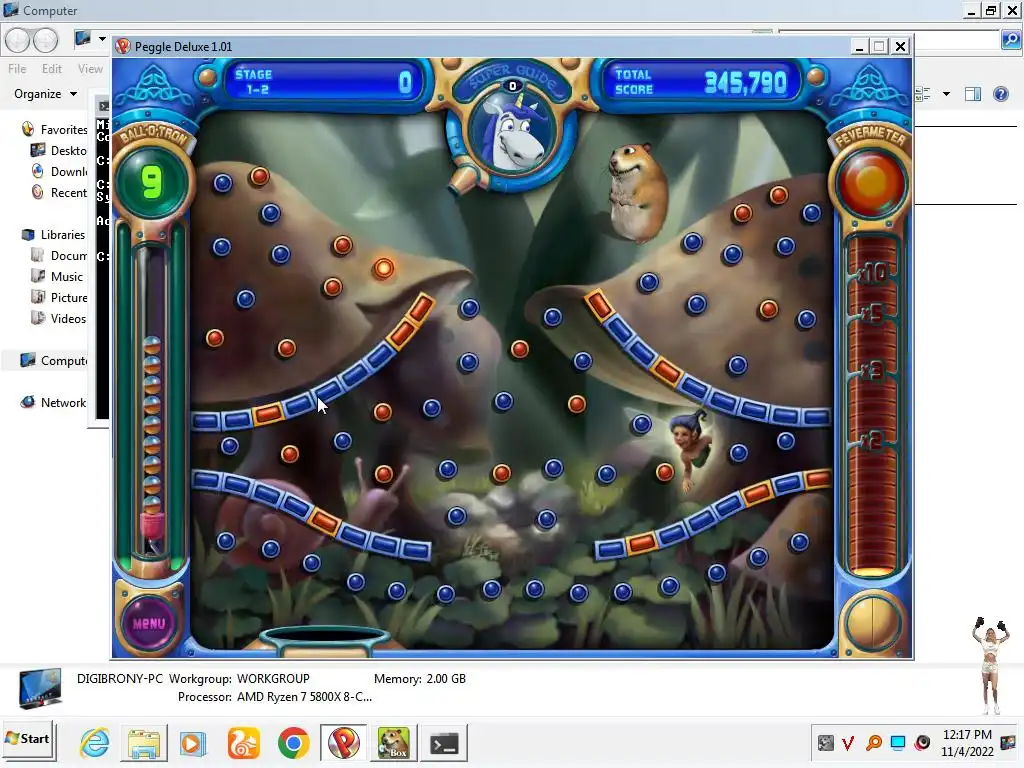1024x768 pixels.
Task: Click the green ball count number 9
Action: coord(152,182)
